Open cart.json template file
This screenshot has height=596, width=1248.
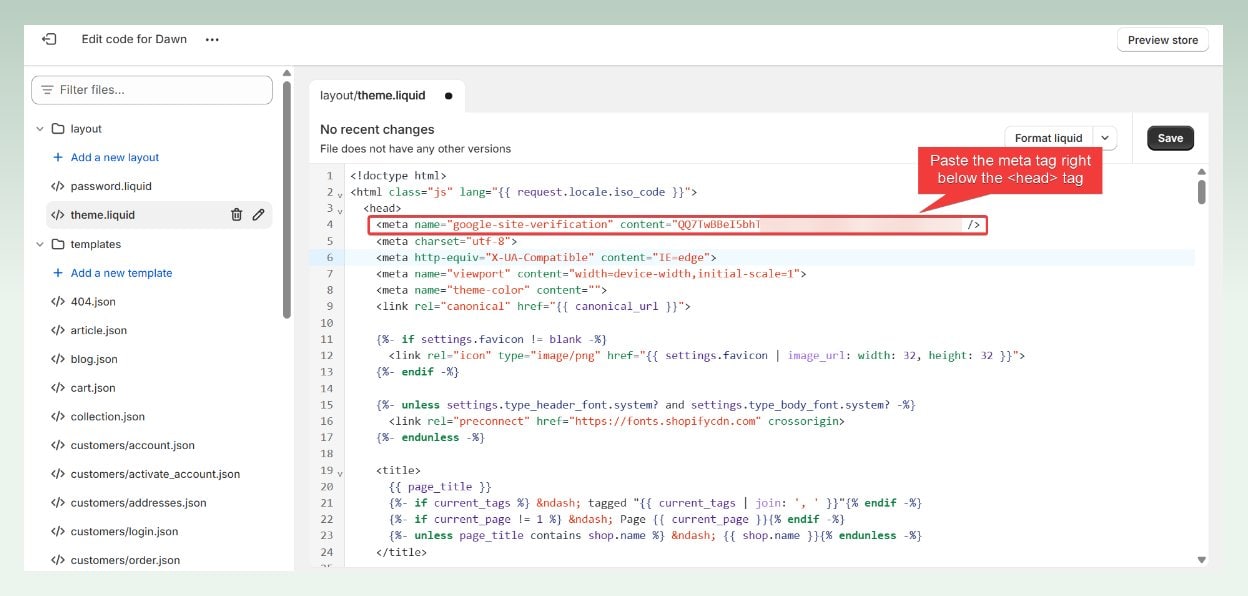tap(93, 388)
